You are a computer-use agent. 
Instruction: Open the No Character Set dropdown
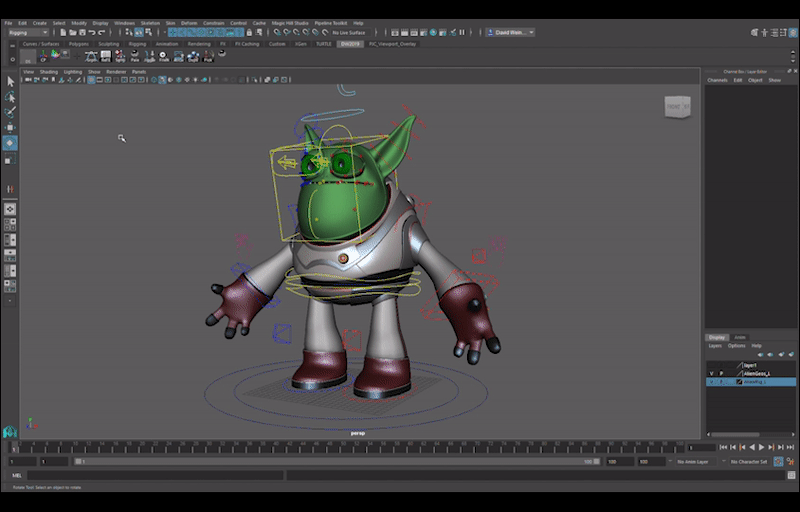pyautogui.click(x=748, y=462)
